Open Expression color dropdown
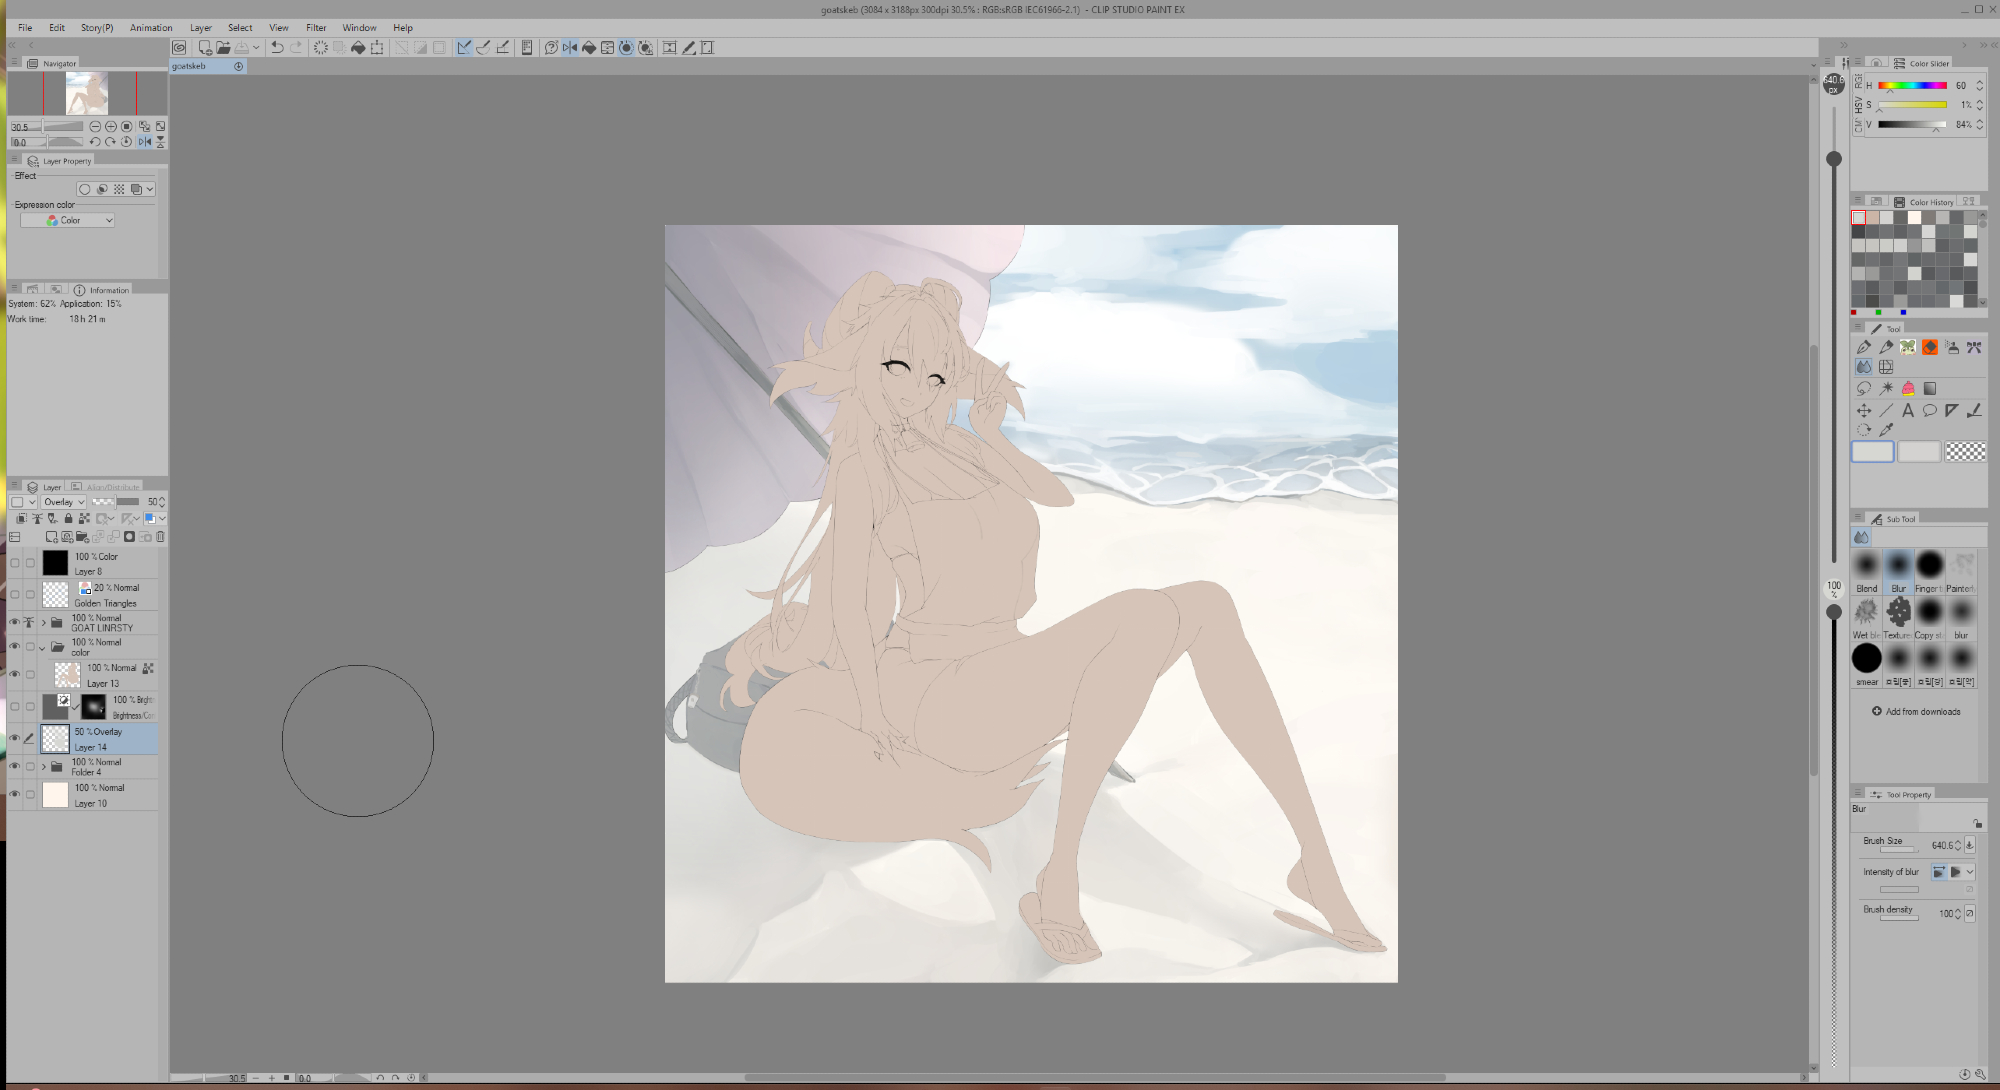Image resolution: width=2000 pixels, height=1090 pixels. coord(68,220)
